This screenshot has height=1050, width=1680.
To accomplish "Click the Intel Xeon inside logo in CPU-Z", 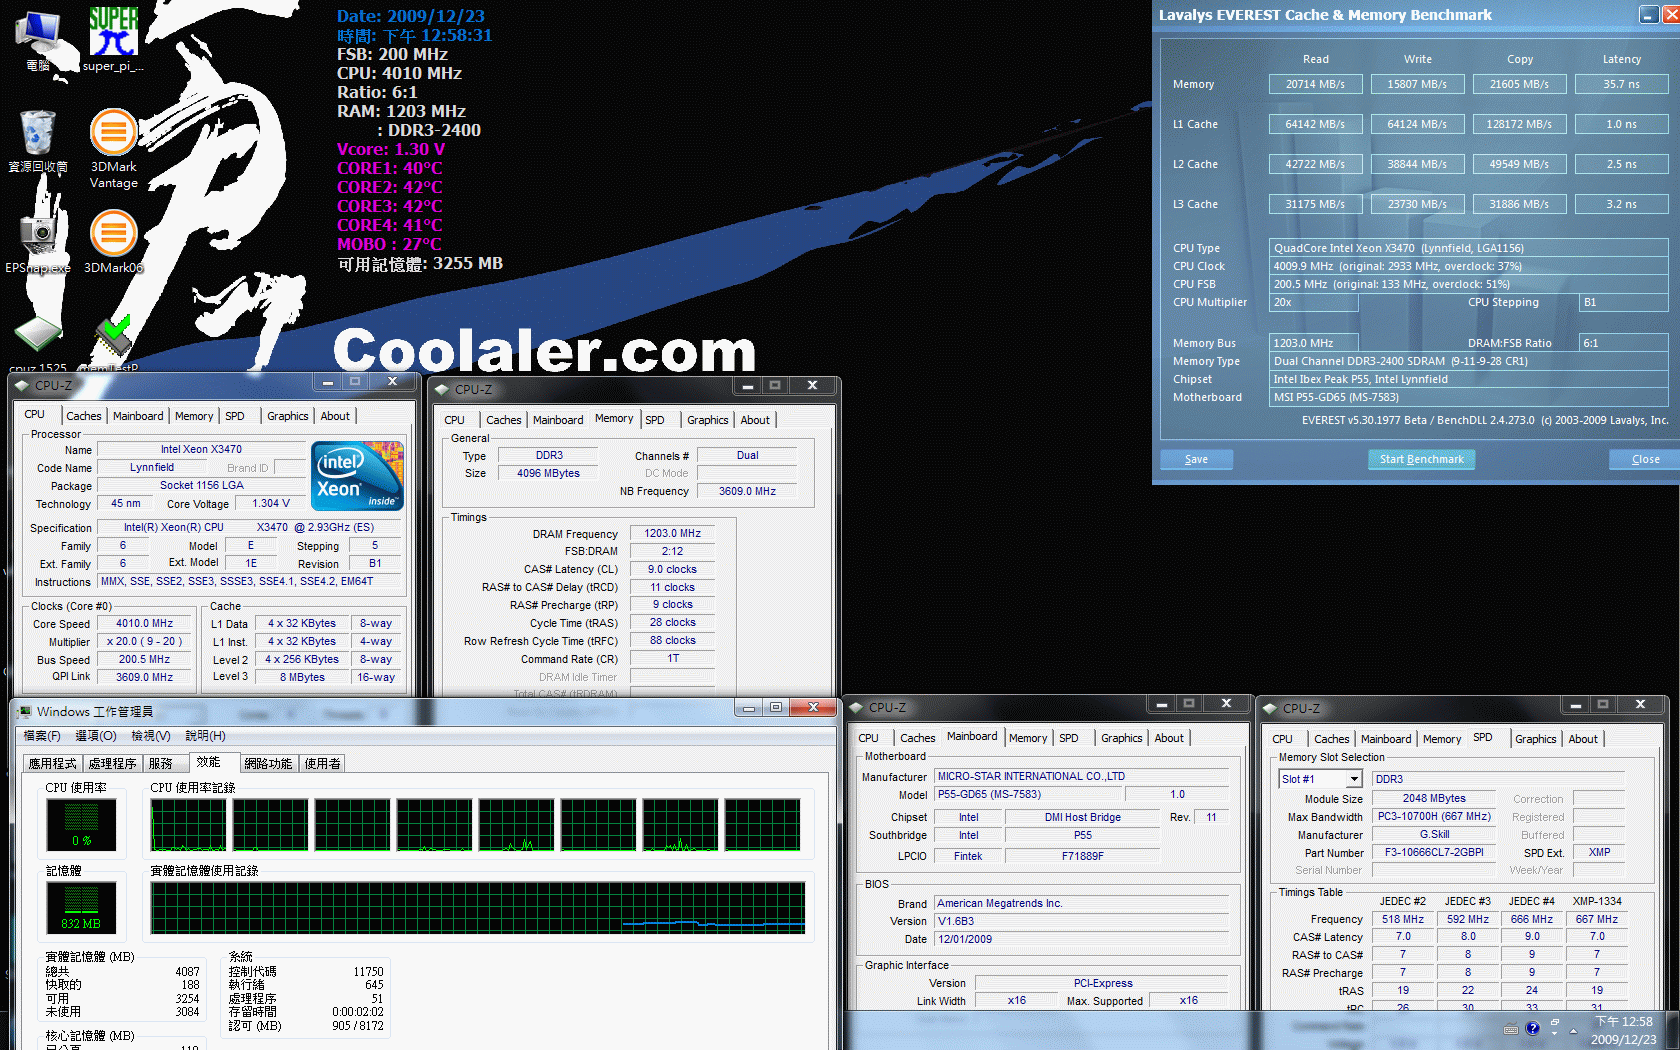I will (x=358, y=475).
